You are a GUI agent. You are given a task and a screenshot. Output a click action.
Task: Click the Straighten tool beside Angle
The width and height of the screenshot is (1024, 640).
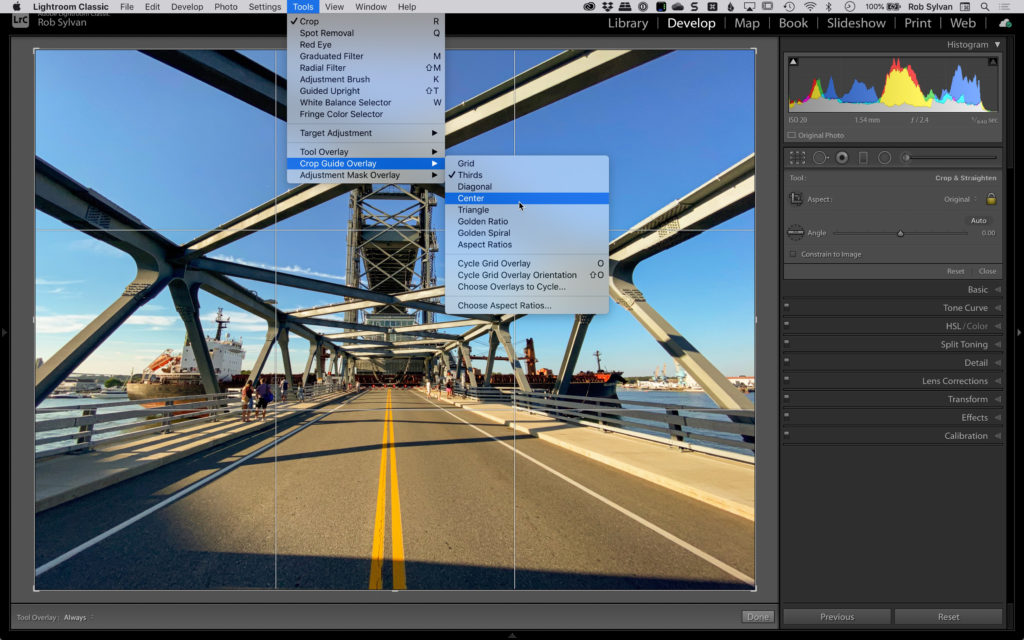pyautogui.click(x=795, y=232)
